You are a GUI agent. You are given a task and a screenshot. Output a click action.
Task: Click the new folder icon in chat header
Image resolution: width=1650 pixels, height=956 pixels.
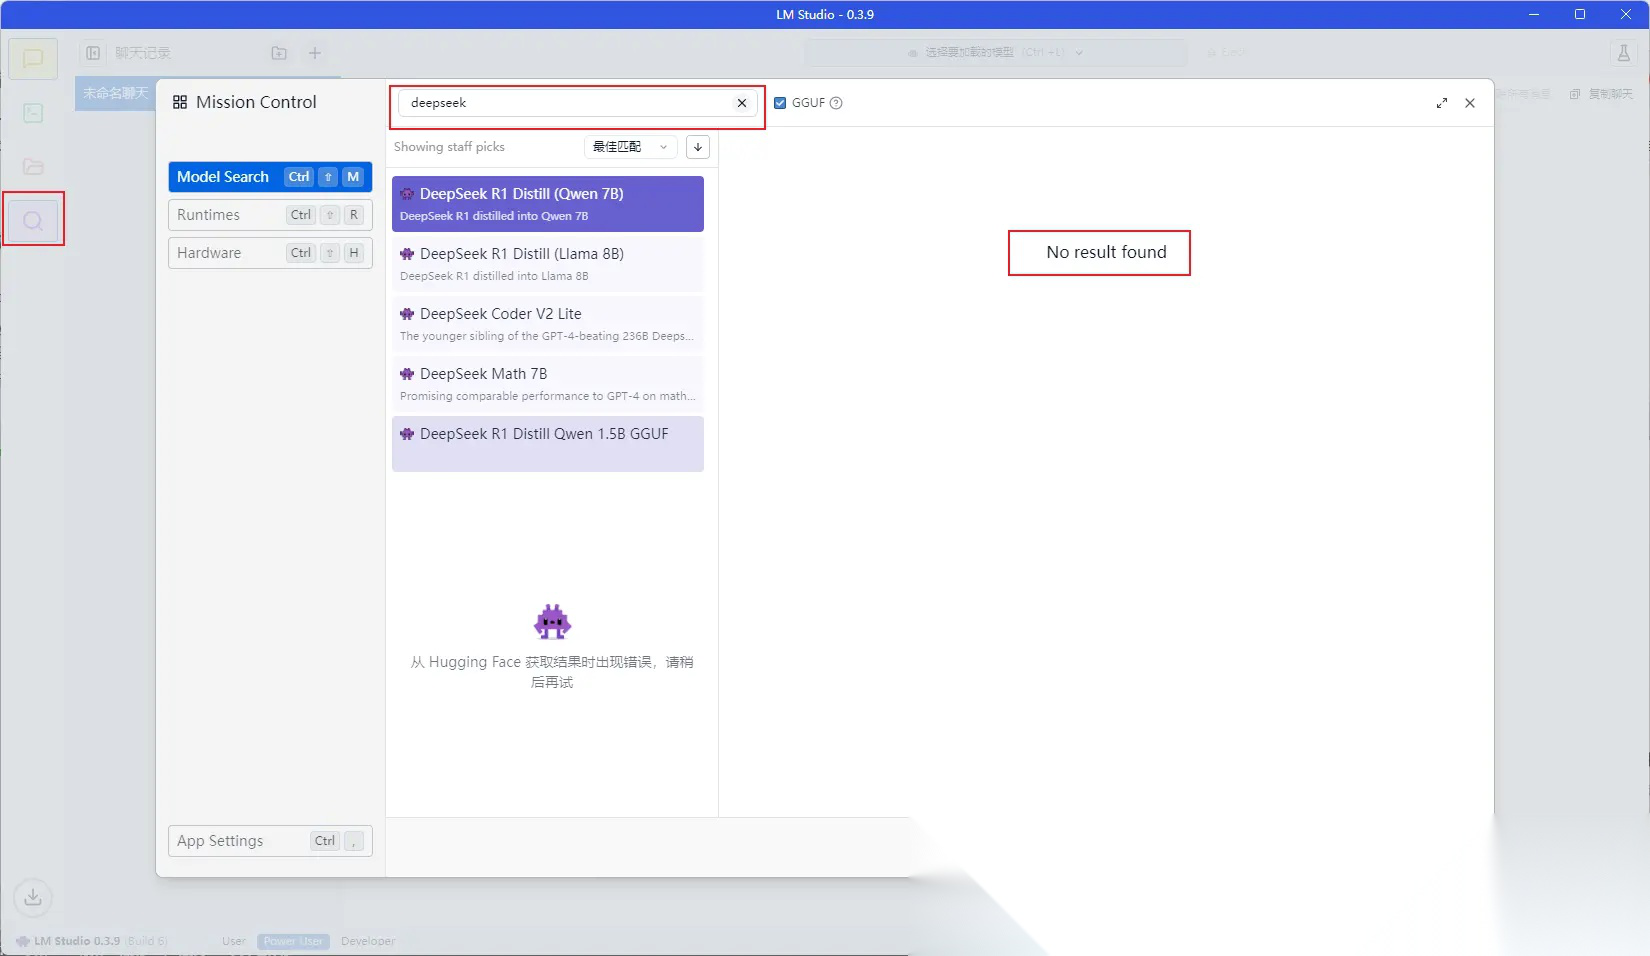click(279, 53)
